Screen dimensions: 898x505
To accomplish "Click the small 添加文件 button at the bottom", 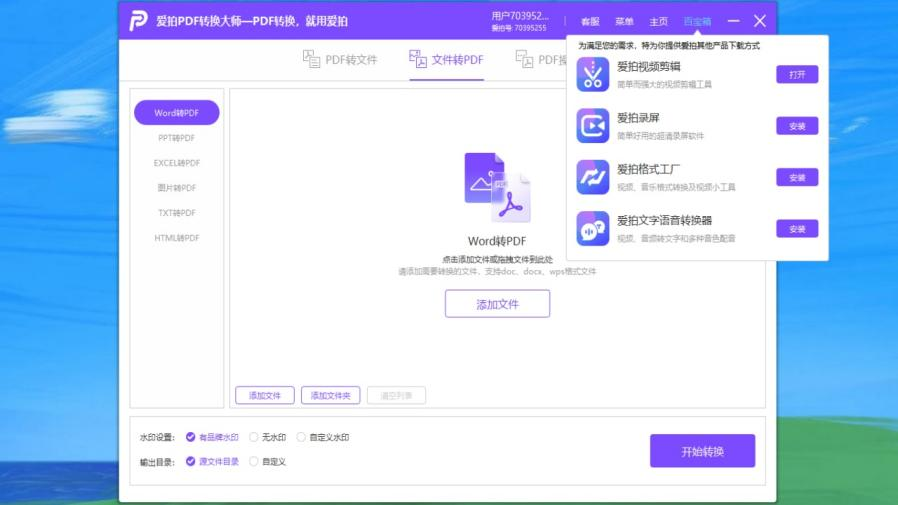I will (x=265, y=395).
